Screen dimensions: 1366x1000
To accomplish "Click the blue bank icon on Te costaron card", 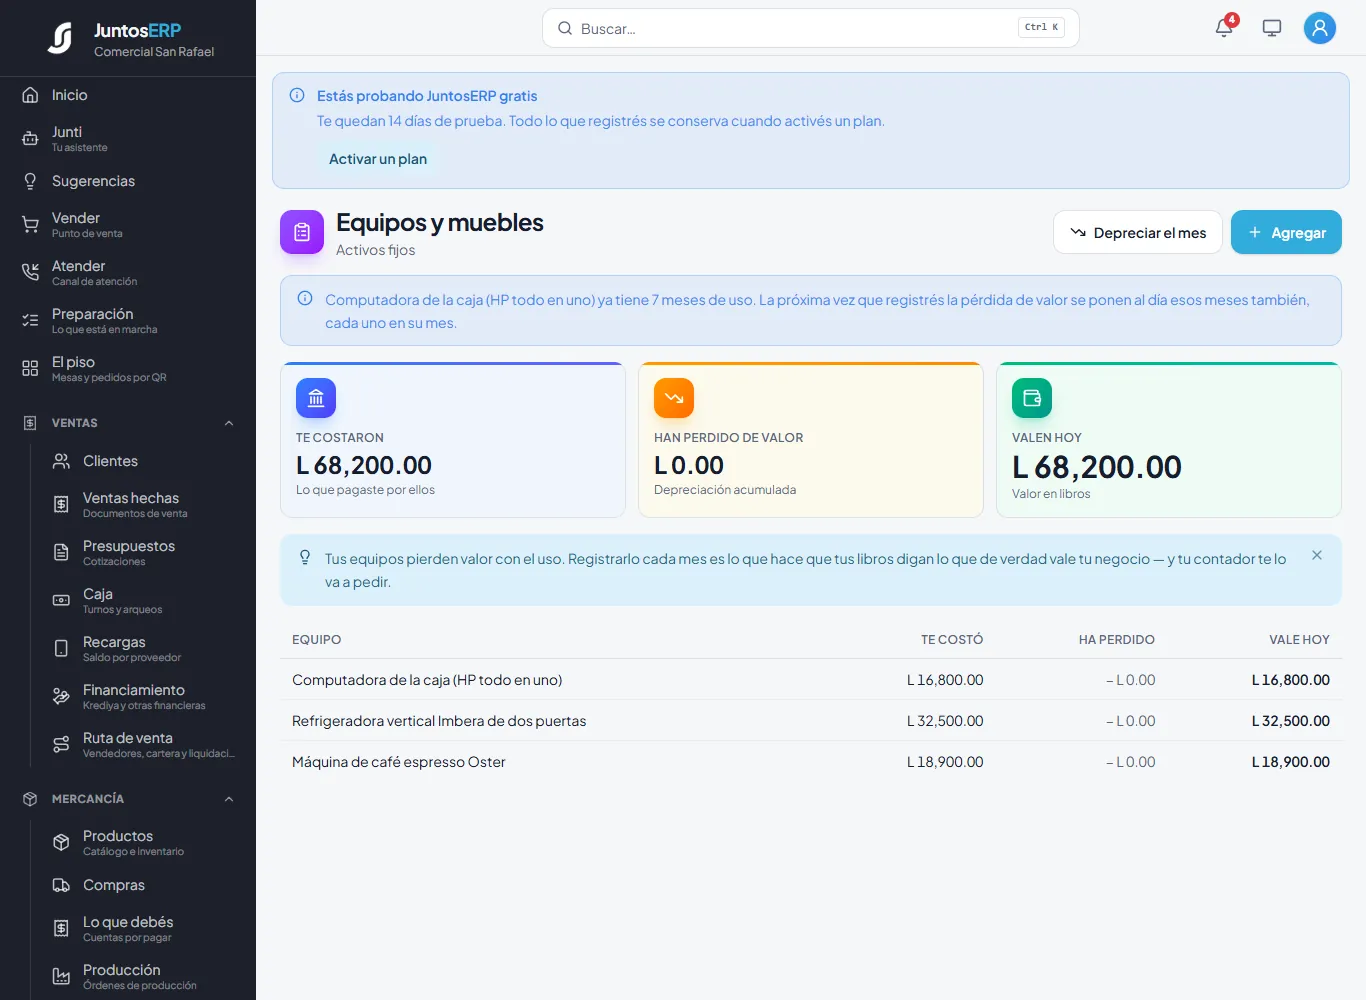I will [x=316, y=398].
